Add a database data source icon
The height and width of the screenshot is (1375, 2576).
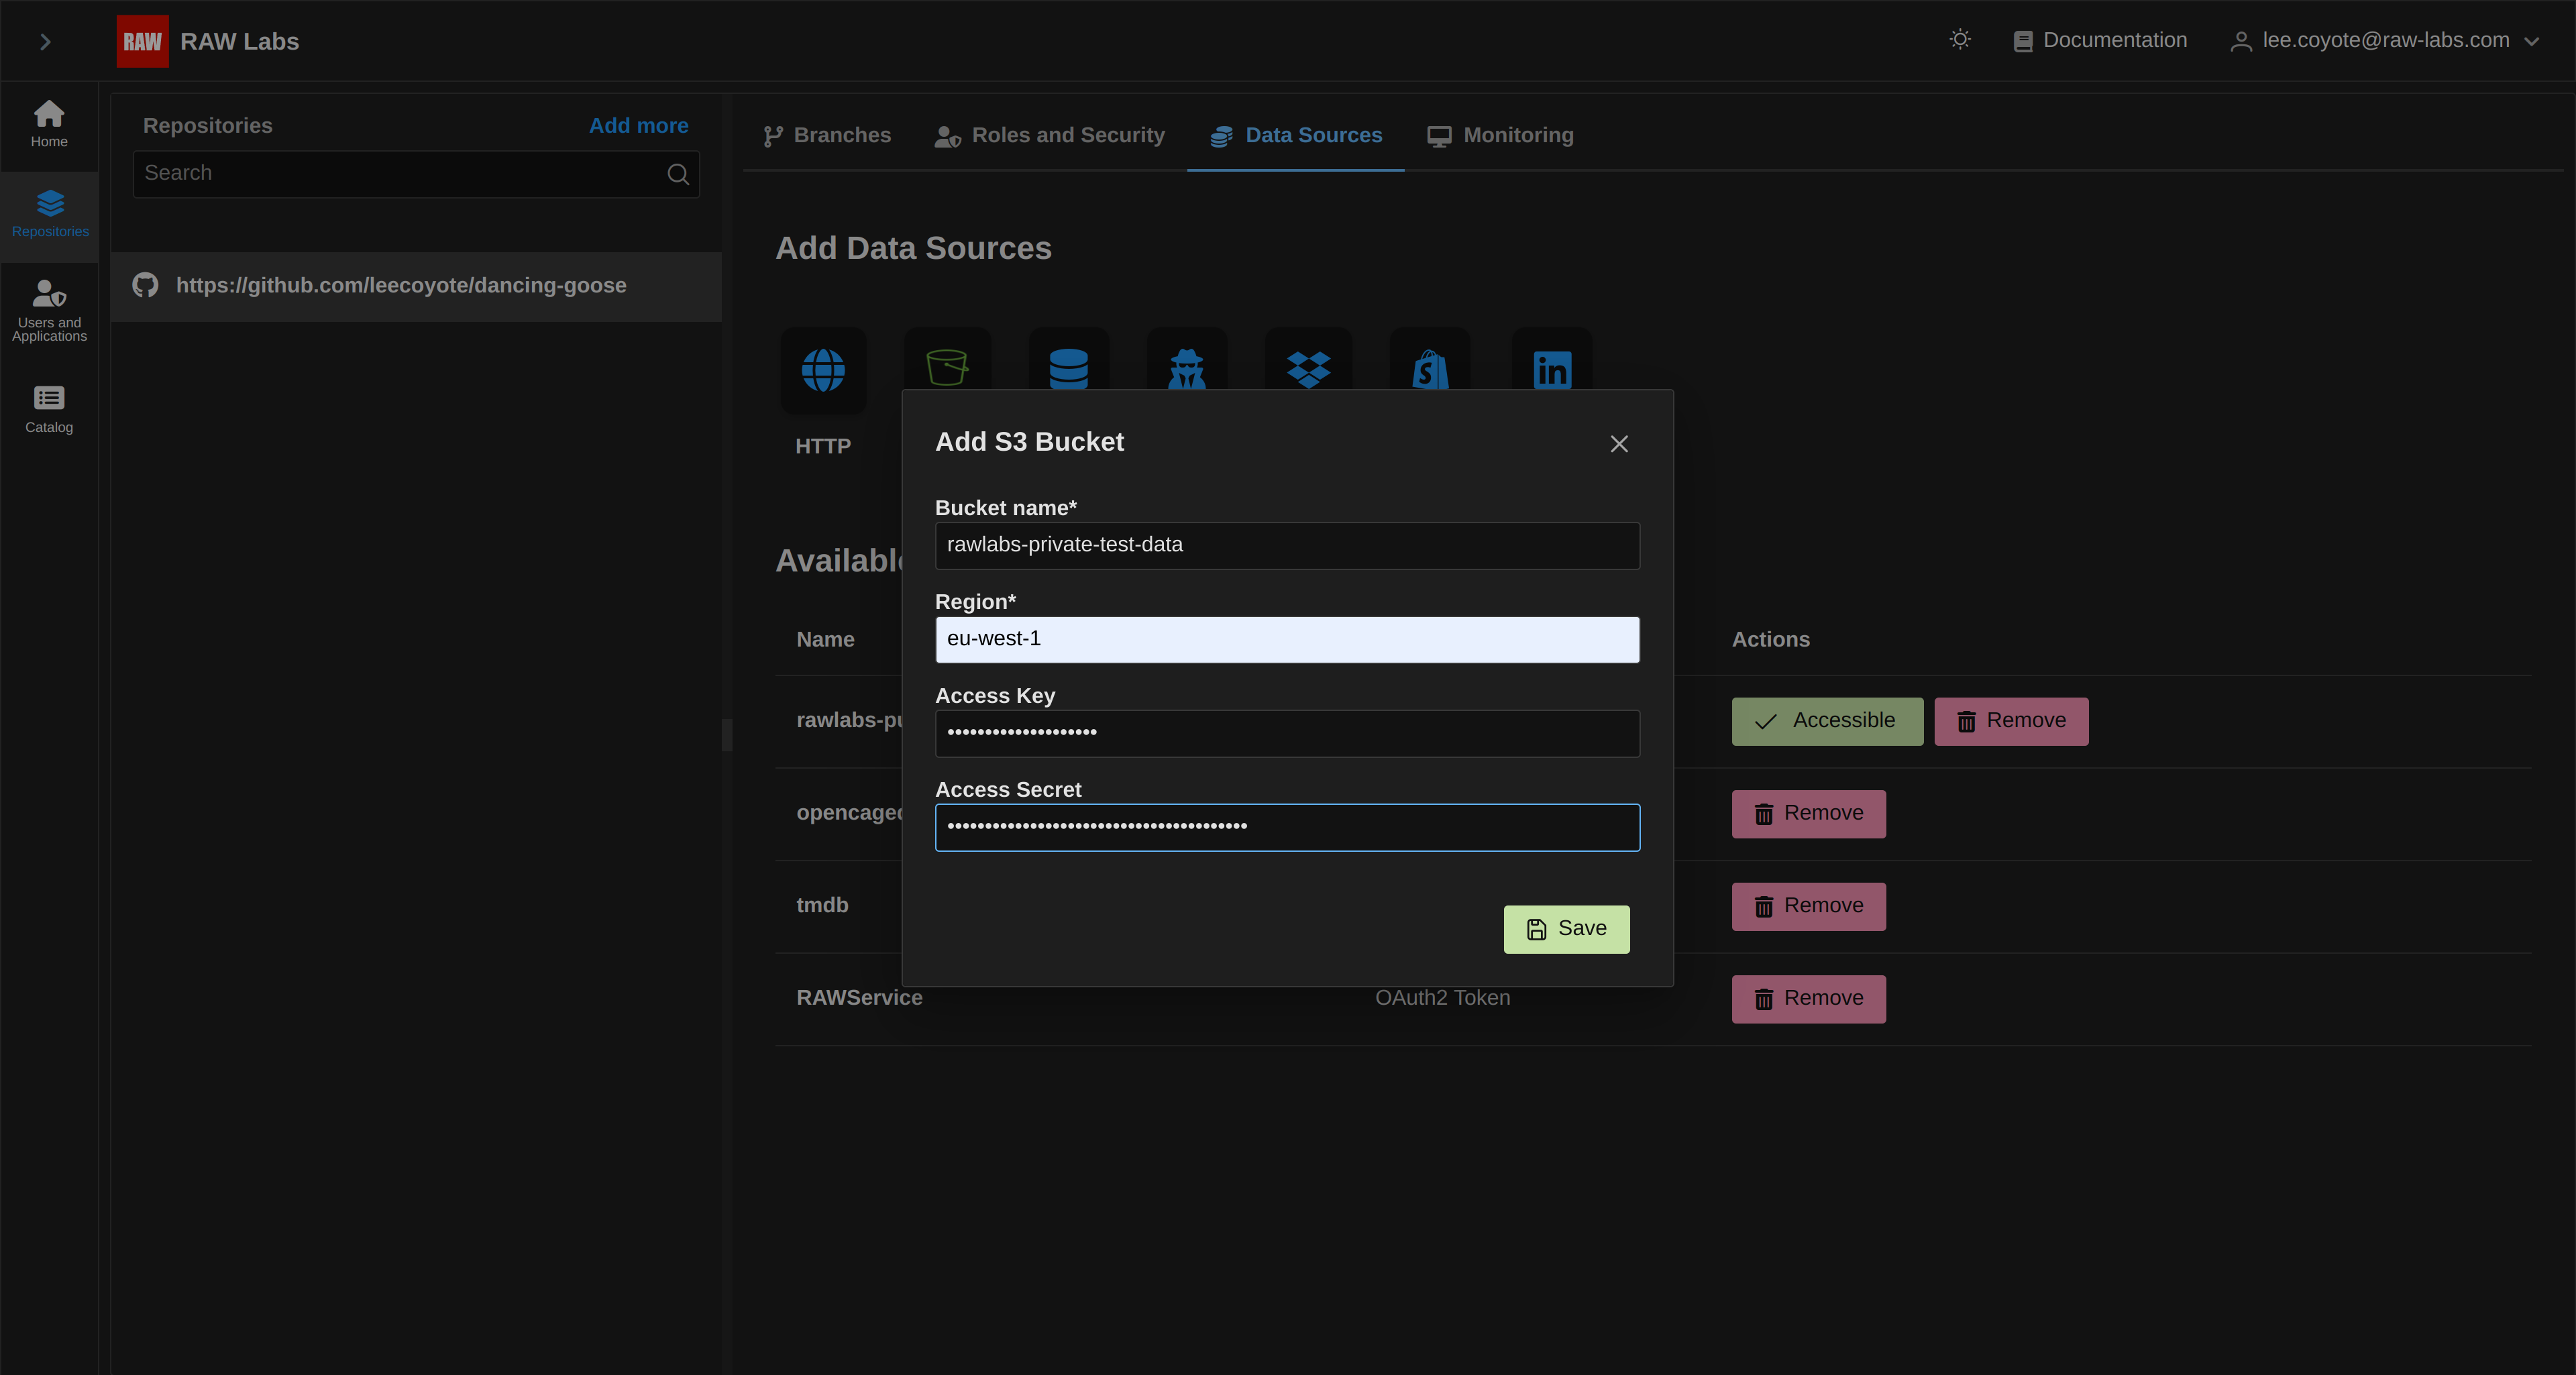click(x=1068, y=360)
